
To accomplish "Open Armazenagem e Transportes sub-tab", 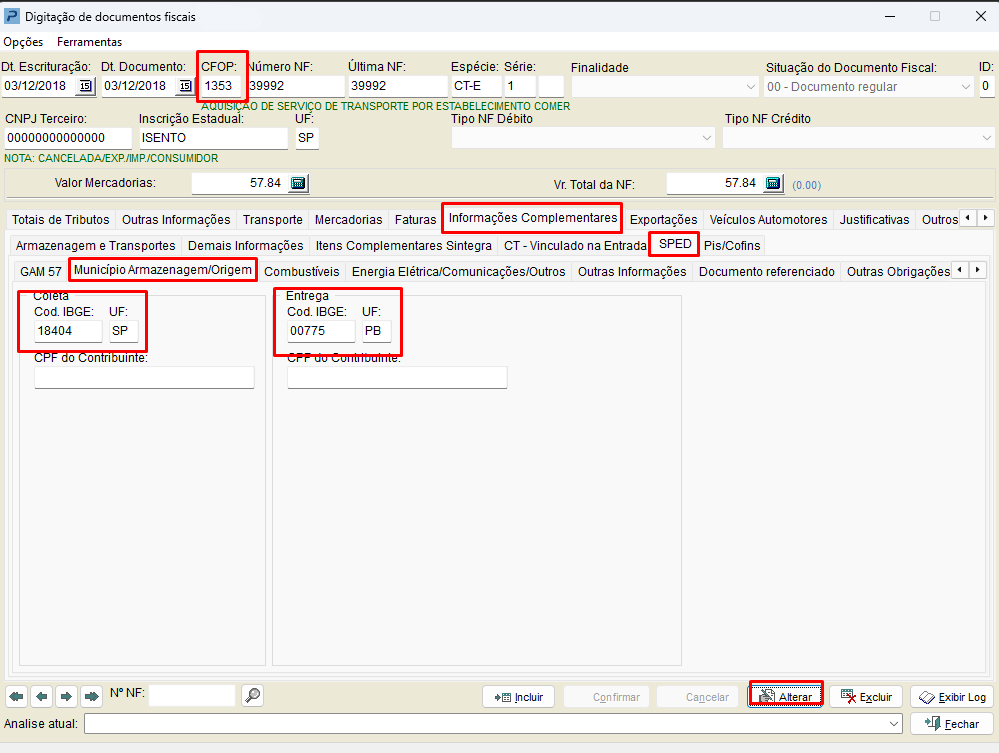I will tap(96, 246).
